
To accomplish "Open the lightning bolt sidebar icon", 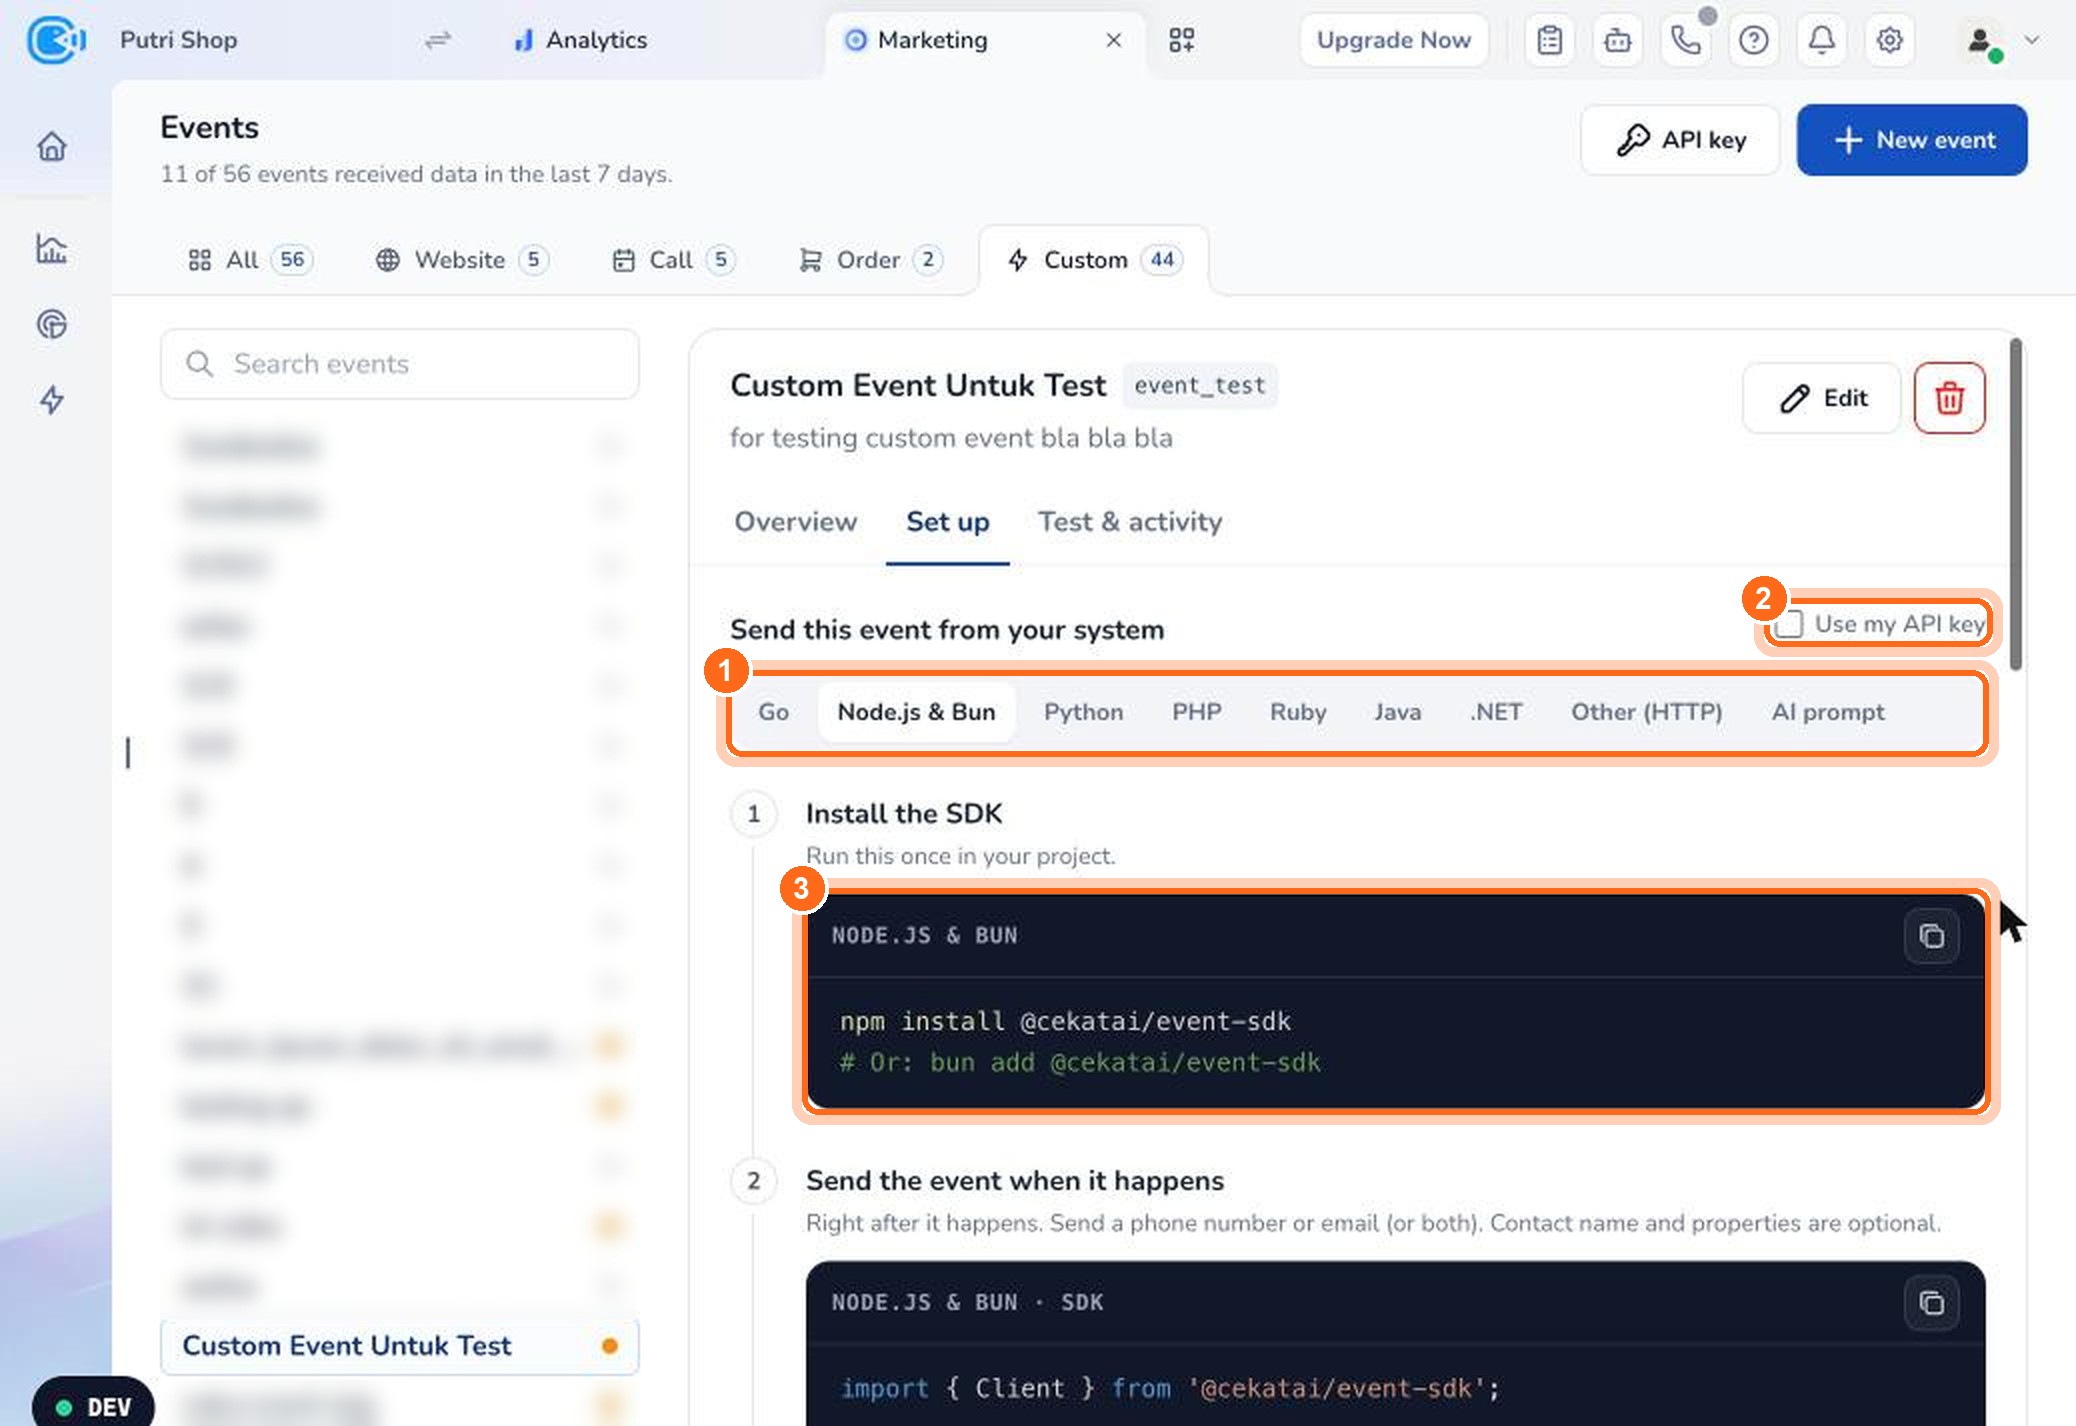I will click(x=52, y=400).
